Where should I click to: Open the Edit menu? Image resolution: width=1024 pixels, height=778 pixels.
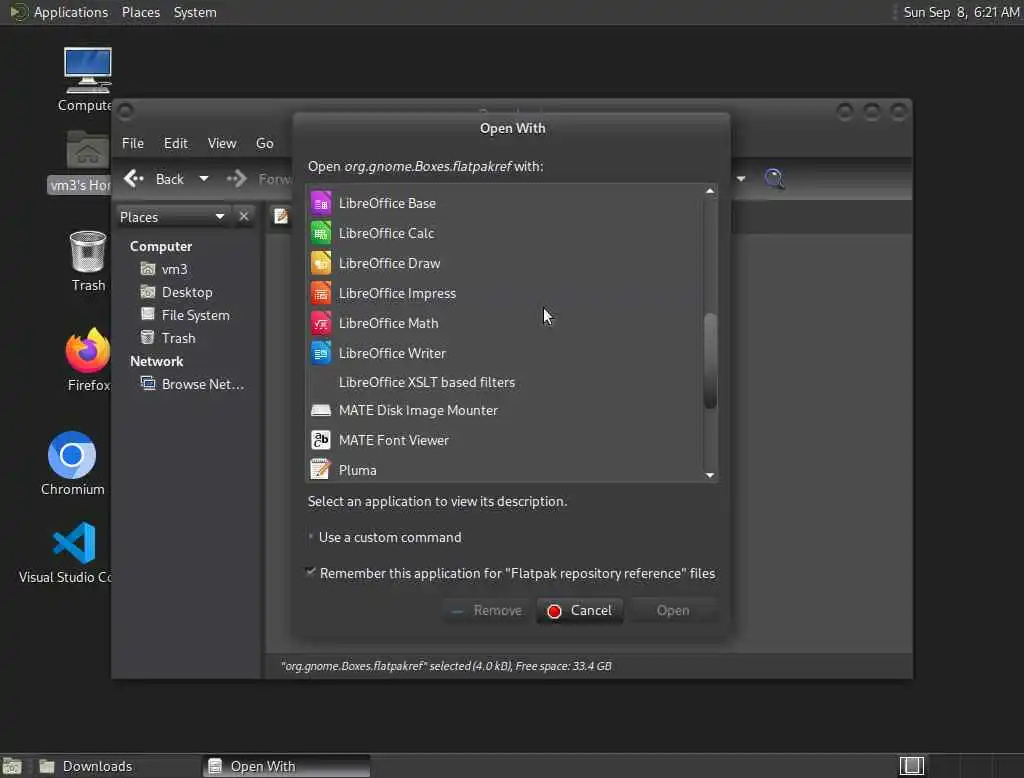click(x=176, y=143)
